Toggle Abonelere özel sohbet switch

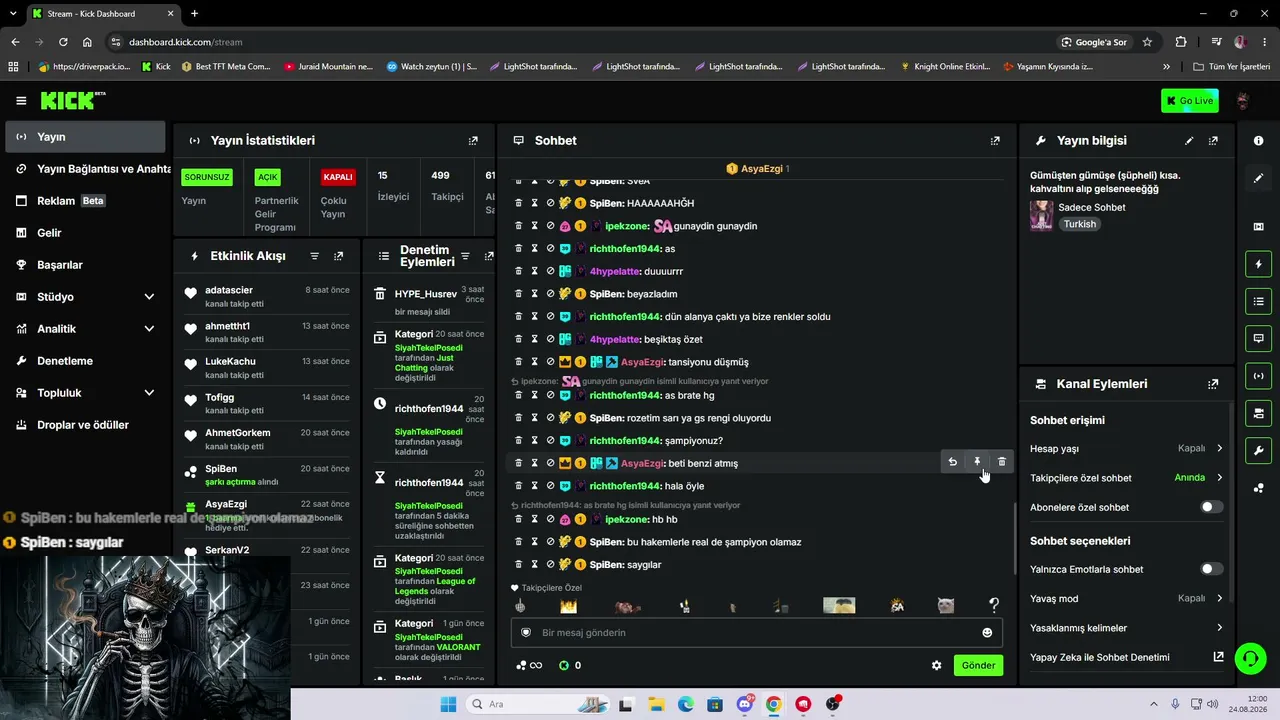click(x=1211, y=507)
